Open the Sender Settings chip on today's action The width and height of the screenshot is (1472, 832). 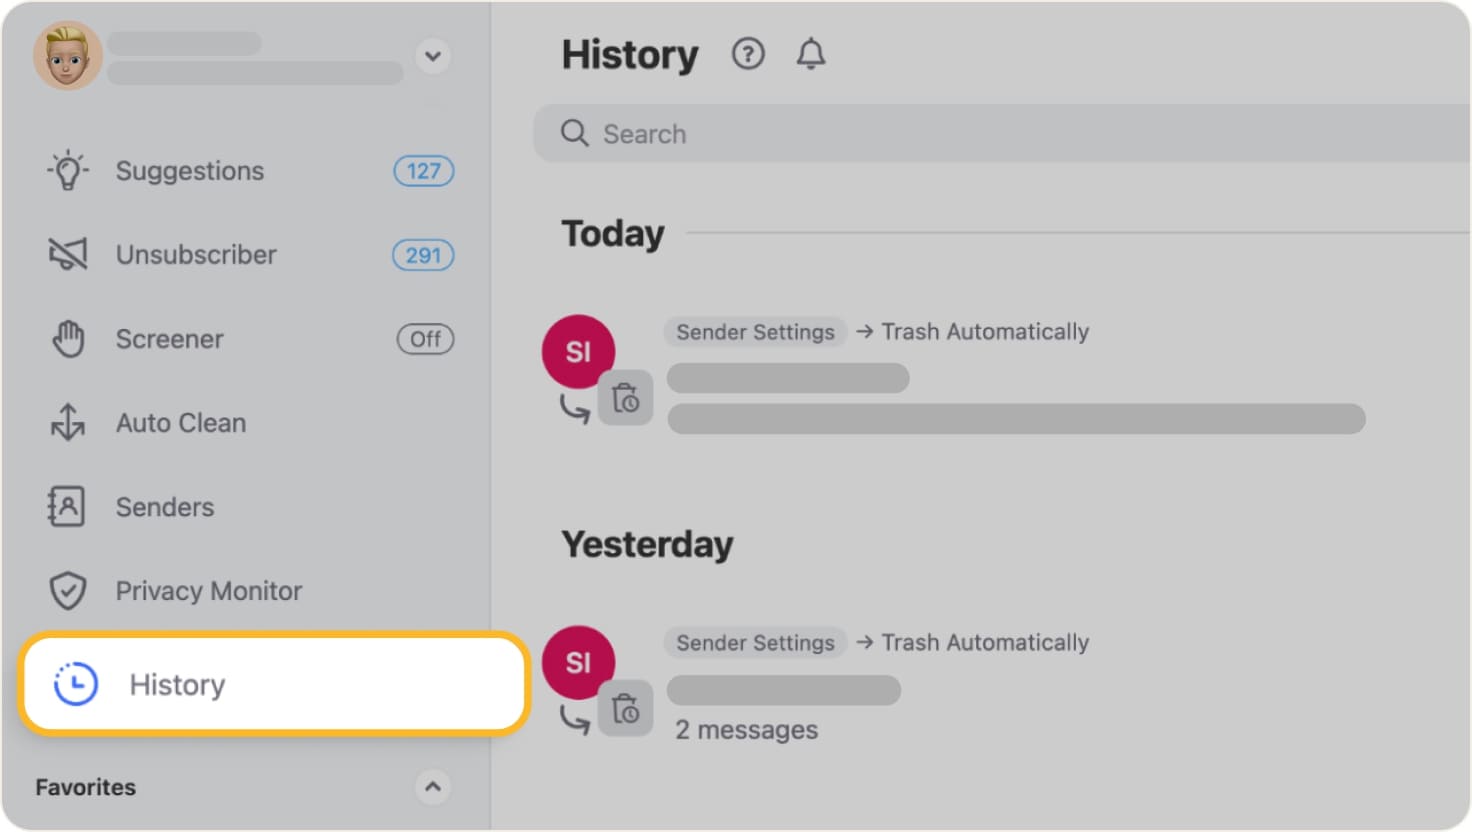[x=755, y=332]
